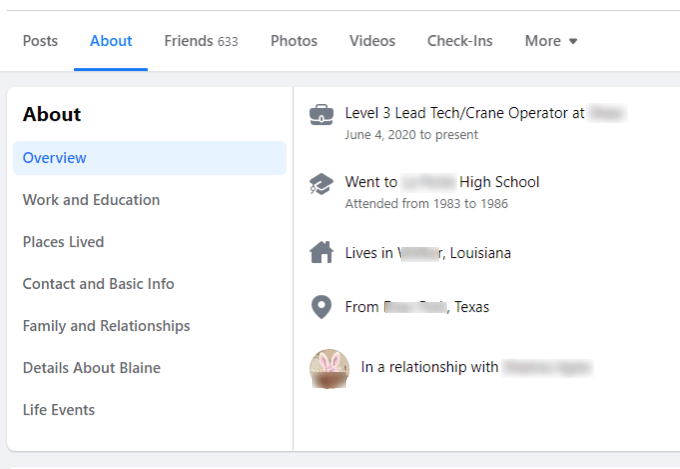680x469 pixels.
Task: Open Places Lived section
Action: [63, 242]
